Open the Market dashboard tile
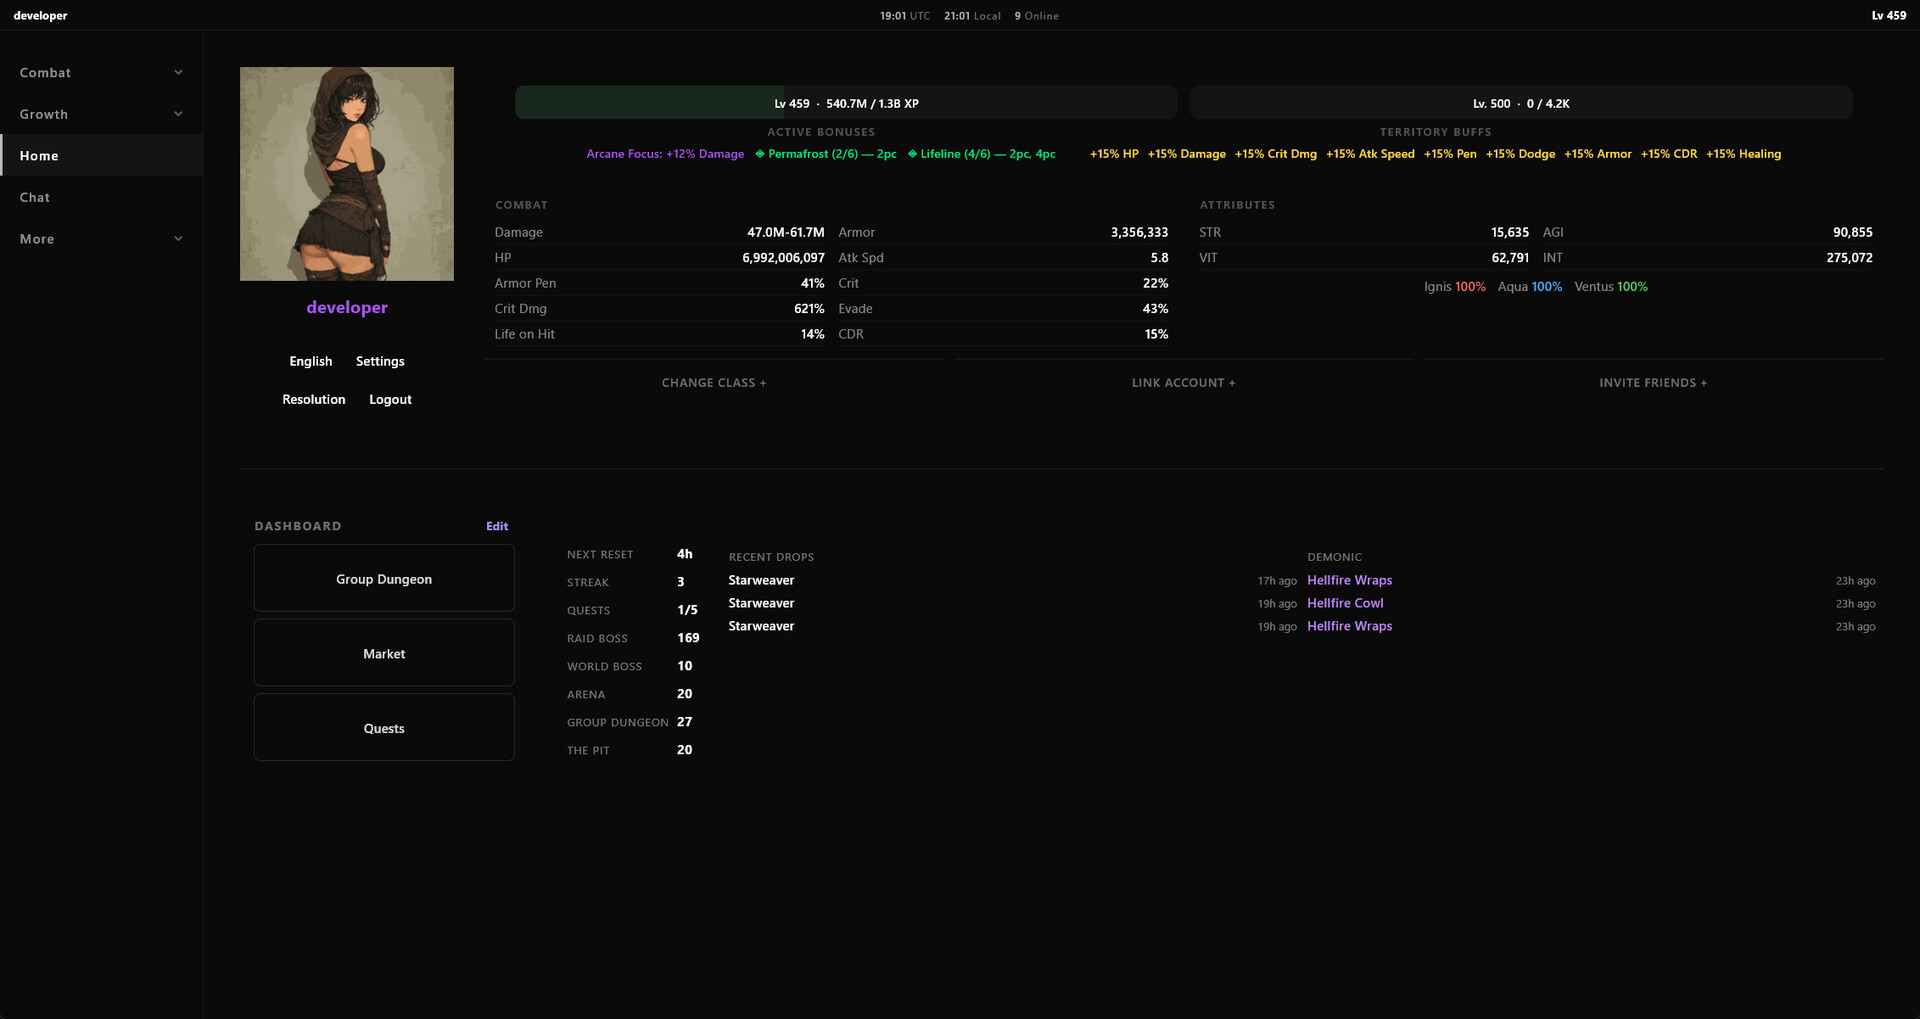Viewport: 1920px width, 1019px height. click(384, 654)
